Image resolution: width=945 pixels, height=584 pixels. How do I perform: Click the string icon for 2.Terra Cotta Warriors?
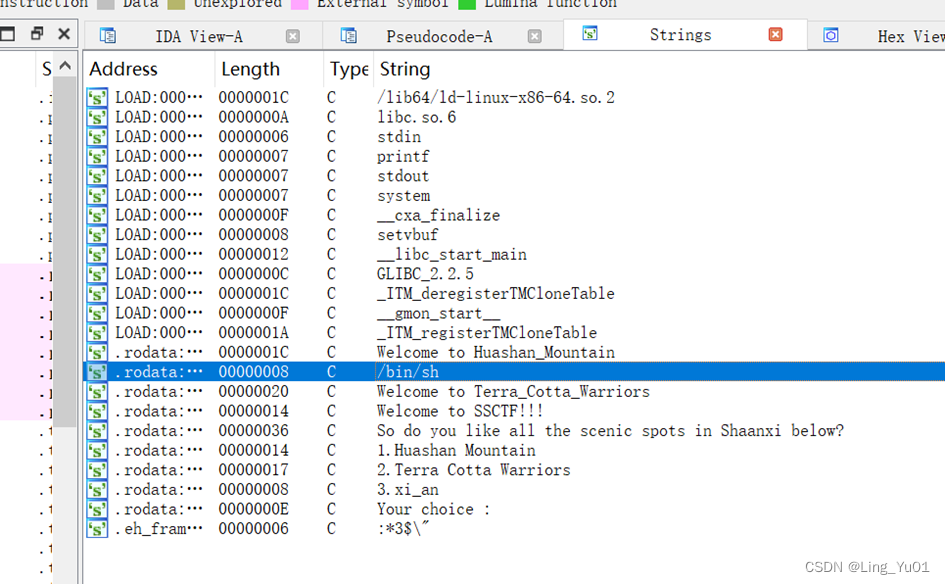97,470
